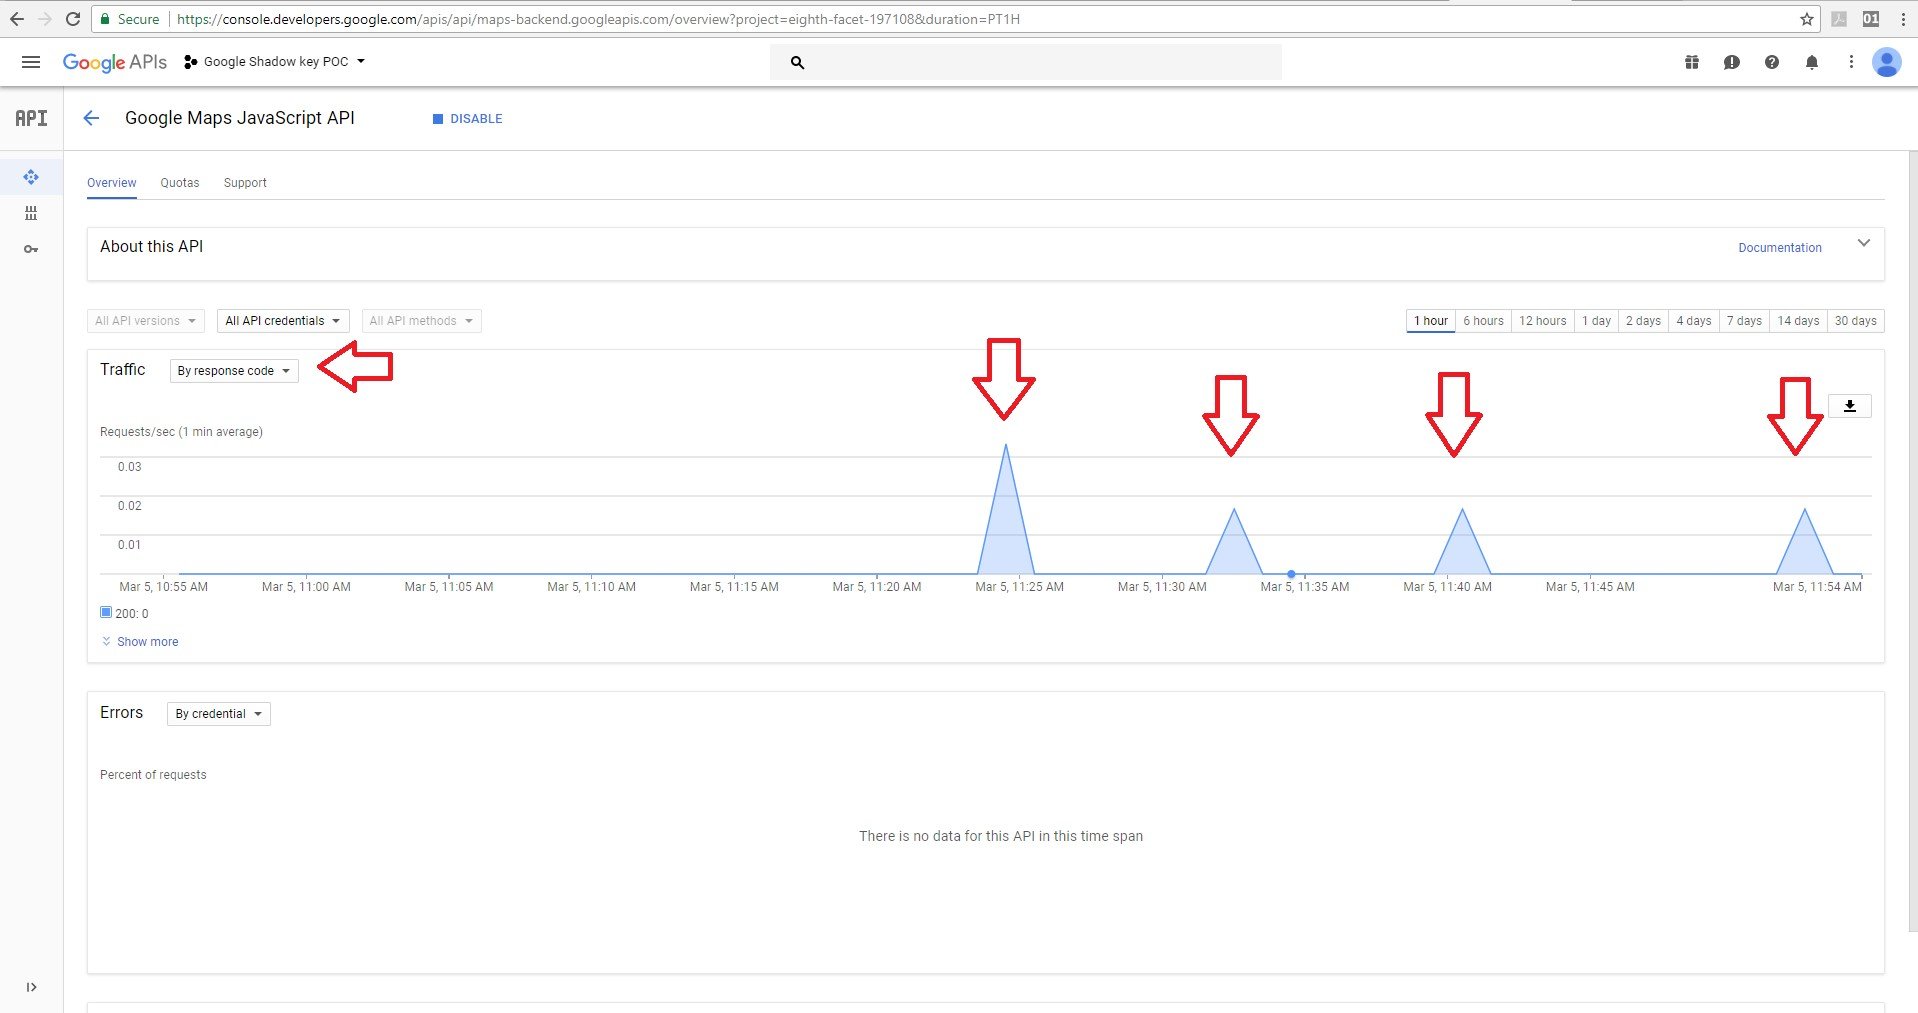Viewport: 1918px width, 1013px height.
Task: Click the API logo in sidebar
Action: pyautogui.click(x=31, y=118)
